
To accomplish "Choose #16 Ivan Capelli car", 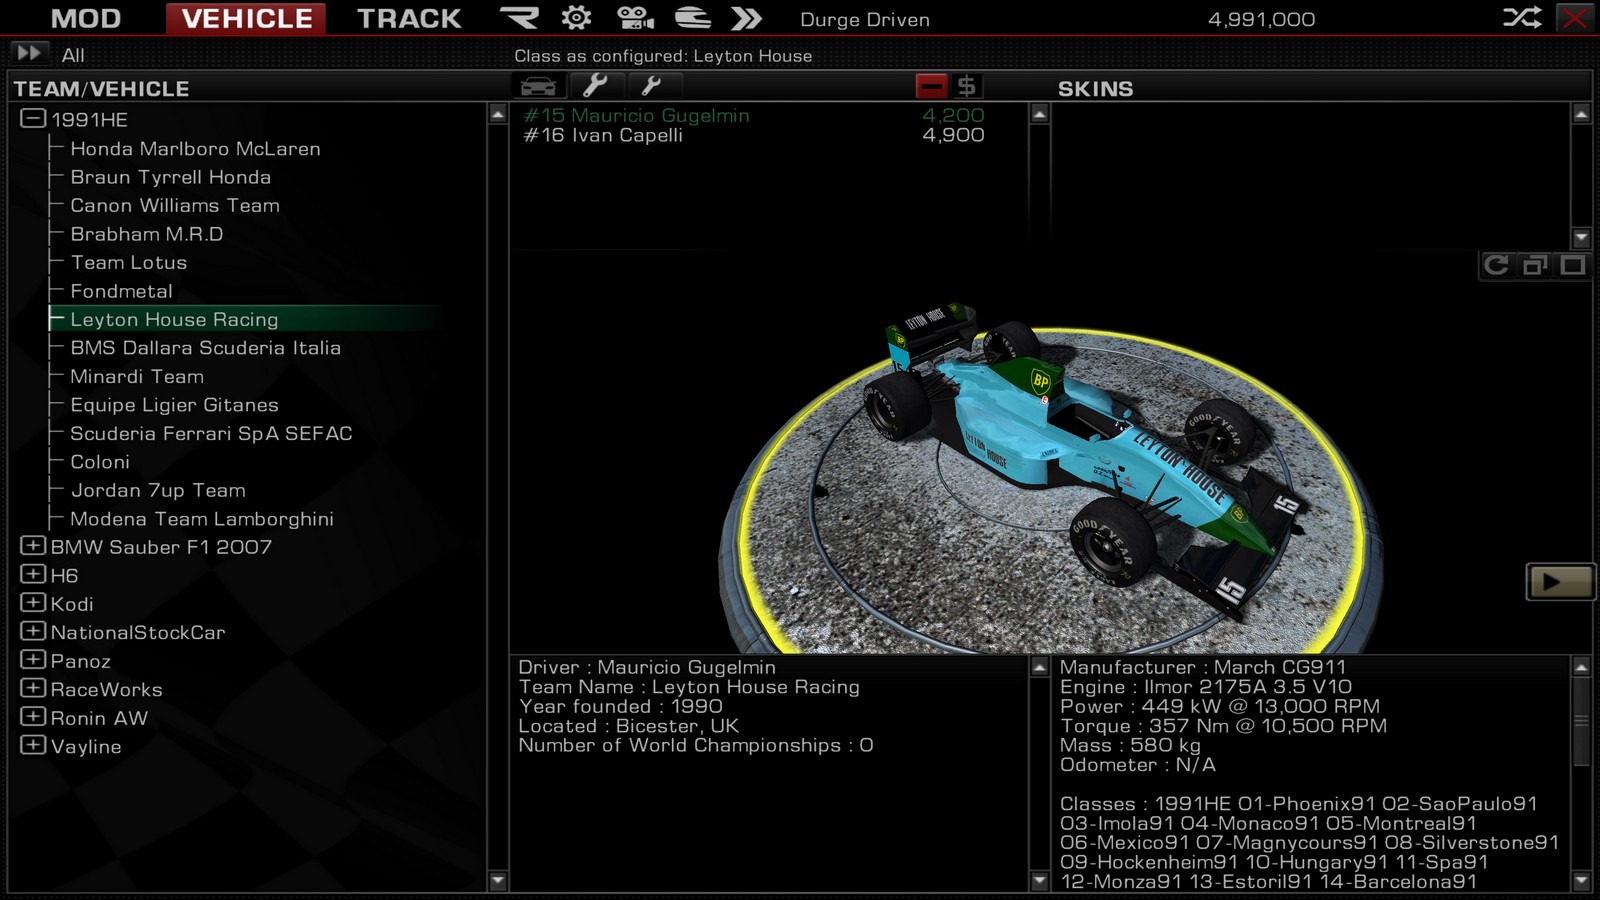I will point(754,135).
